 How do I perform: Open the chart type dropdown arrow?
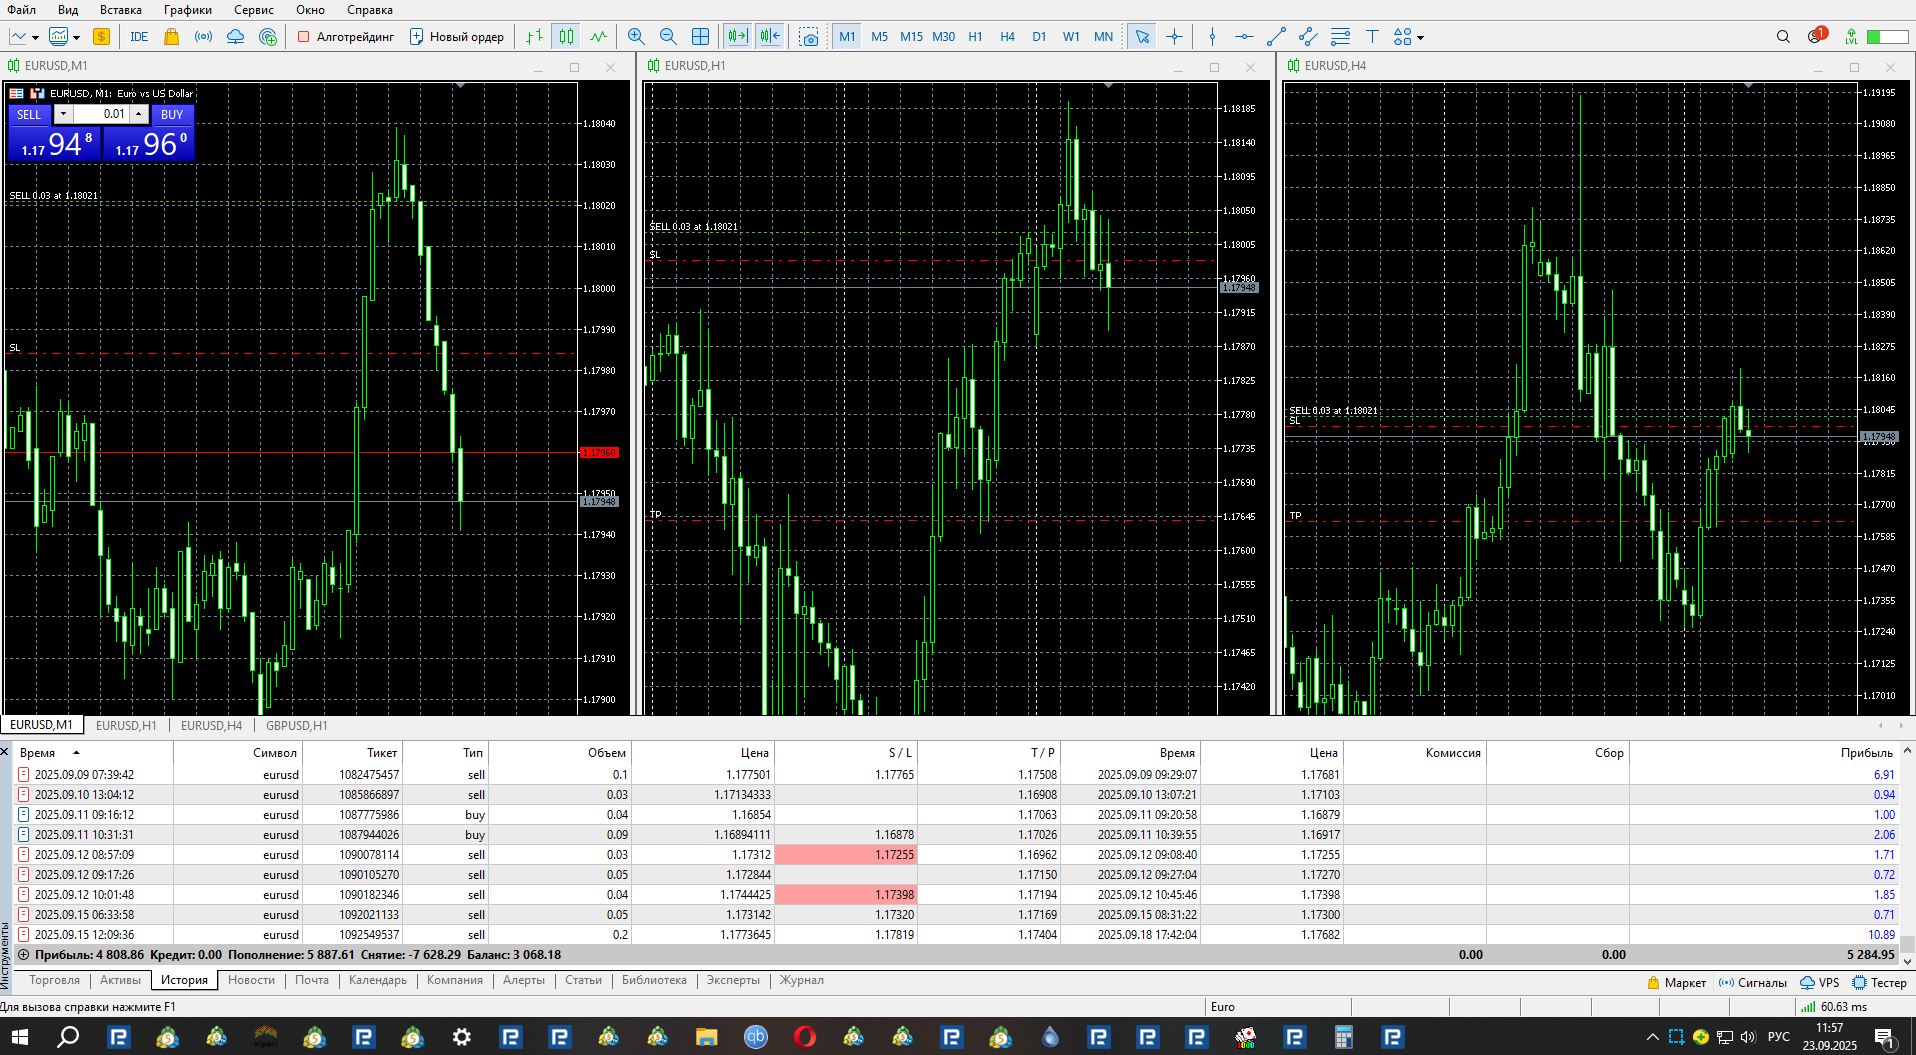pos(35,38)
